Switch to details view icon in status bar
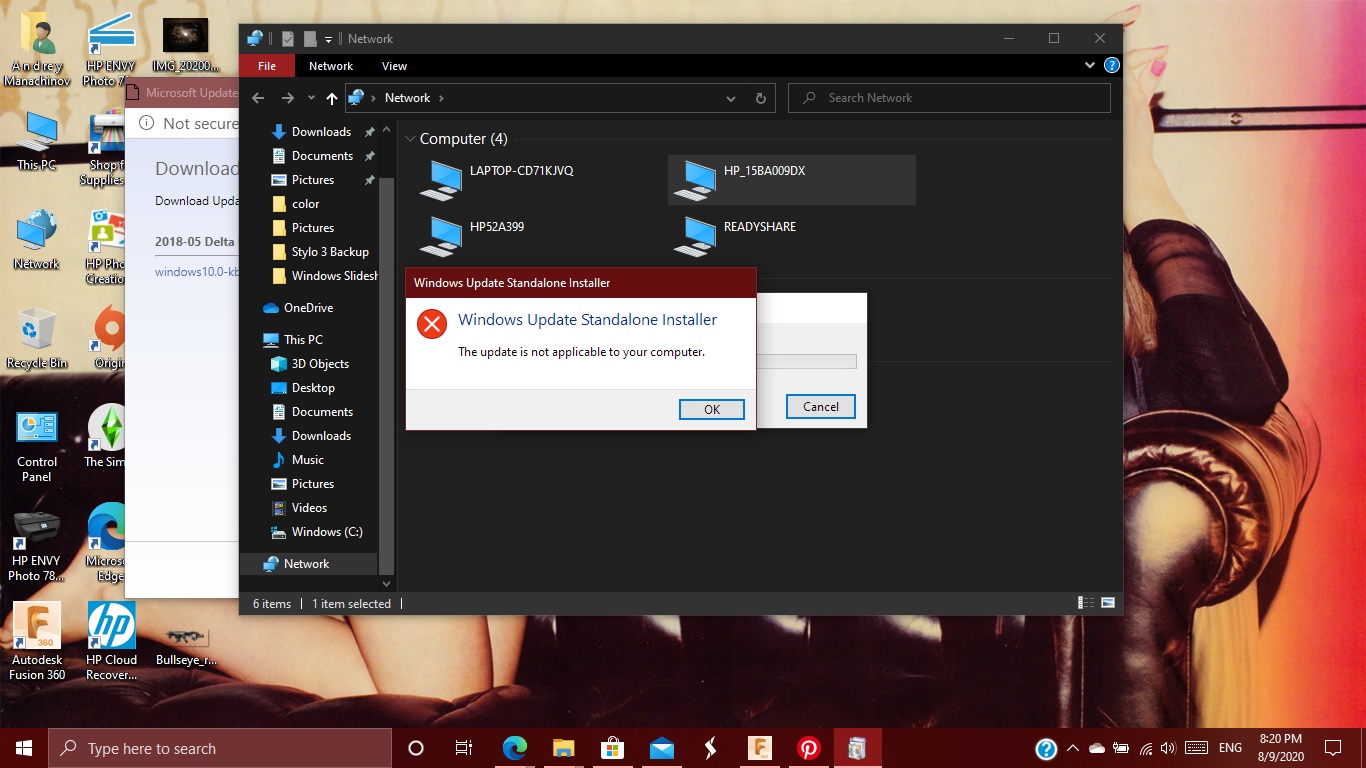The width and height of the screenshot is (1366, 768). 1086,603
